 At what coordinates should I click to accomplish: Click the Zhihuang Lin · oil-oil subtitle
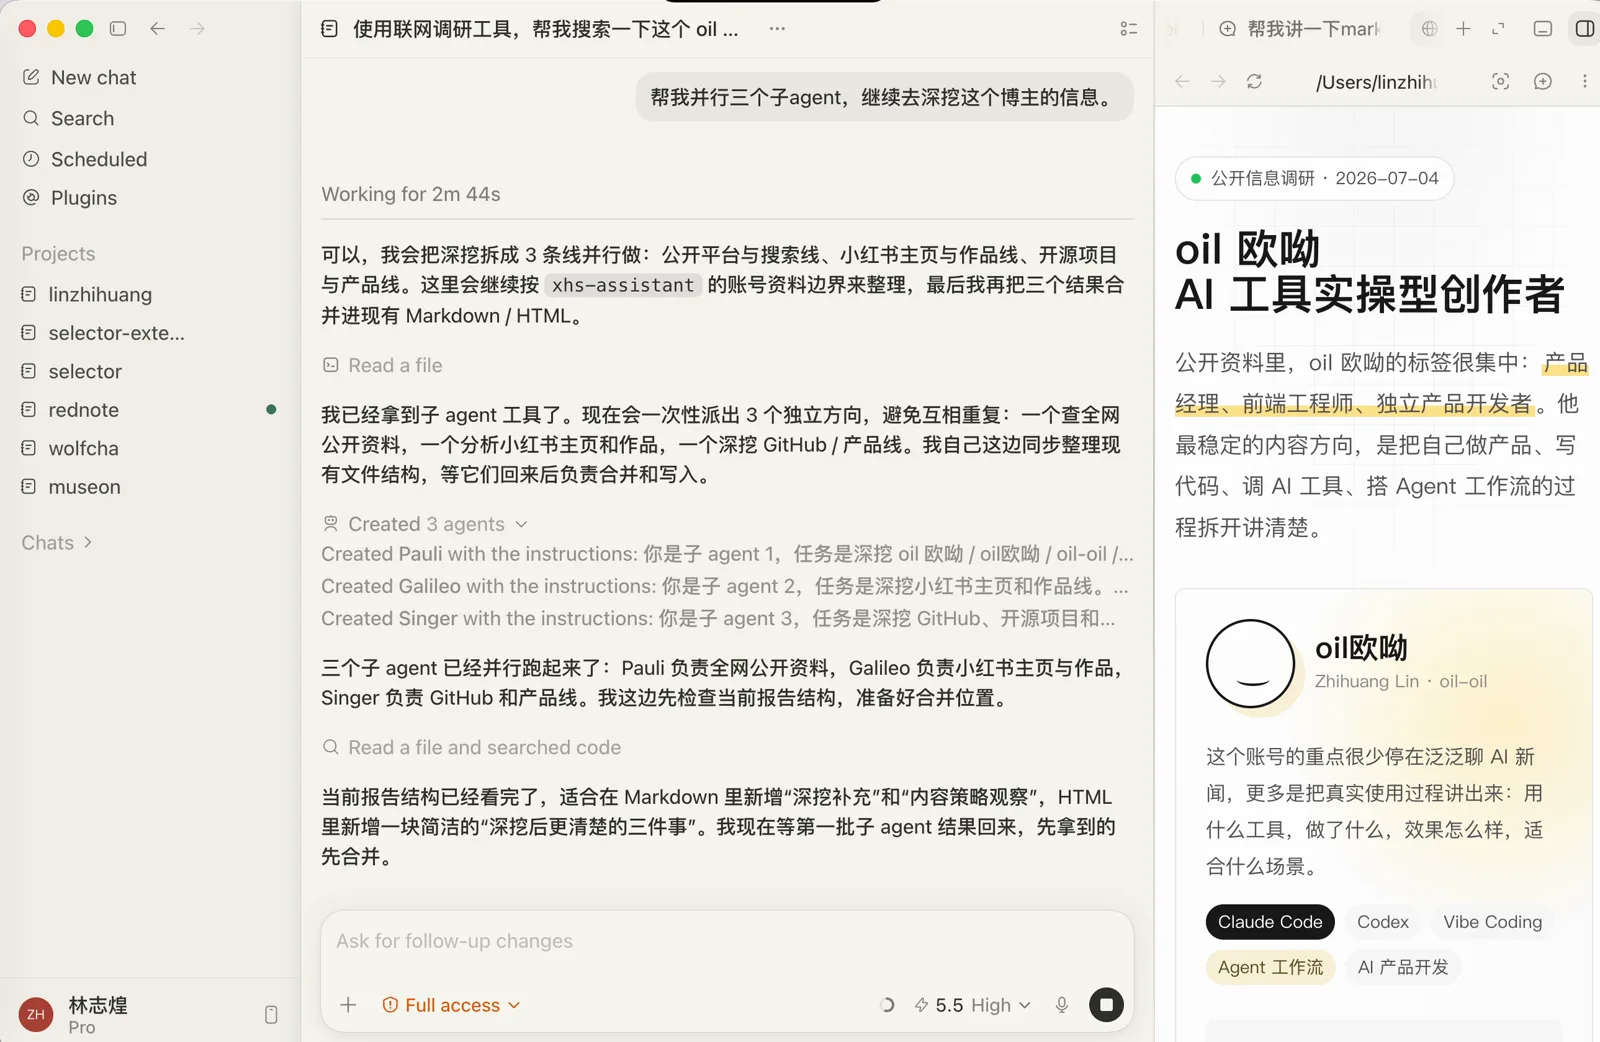(1400, 681)
